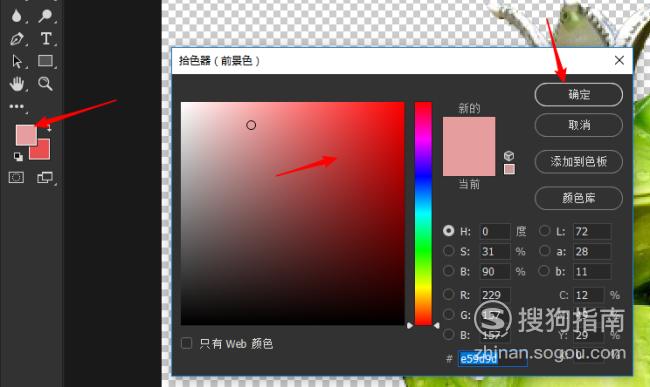650x387 pixels.
Task: Open the Edit Toolbar three-dots menu
Action: pos(17,106)
